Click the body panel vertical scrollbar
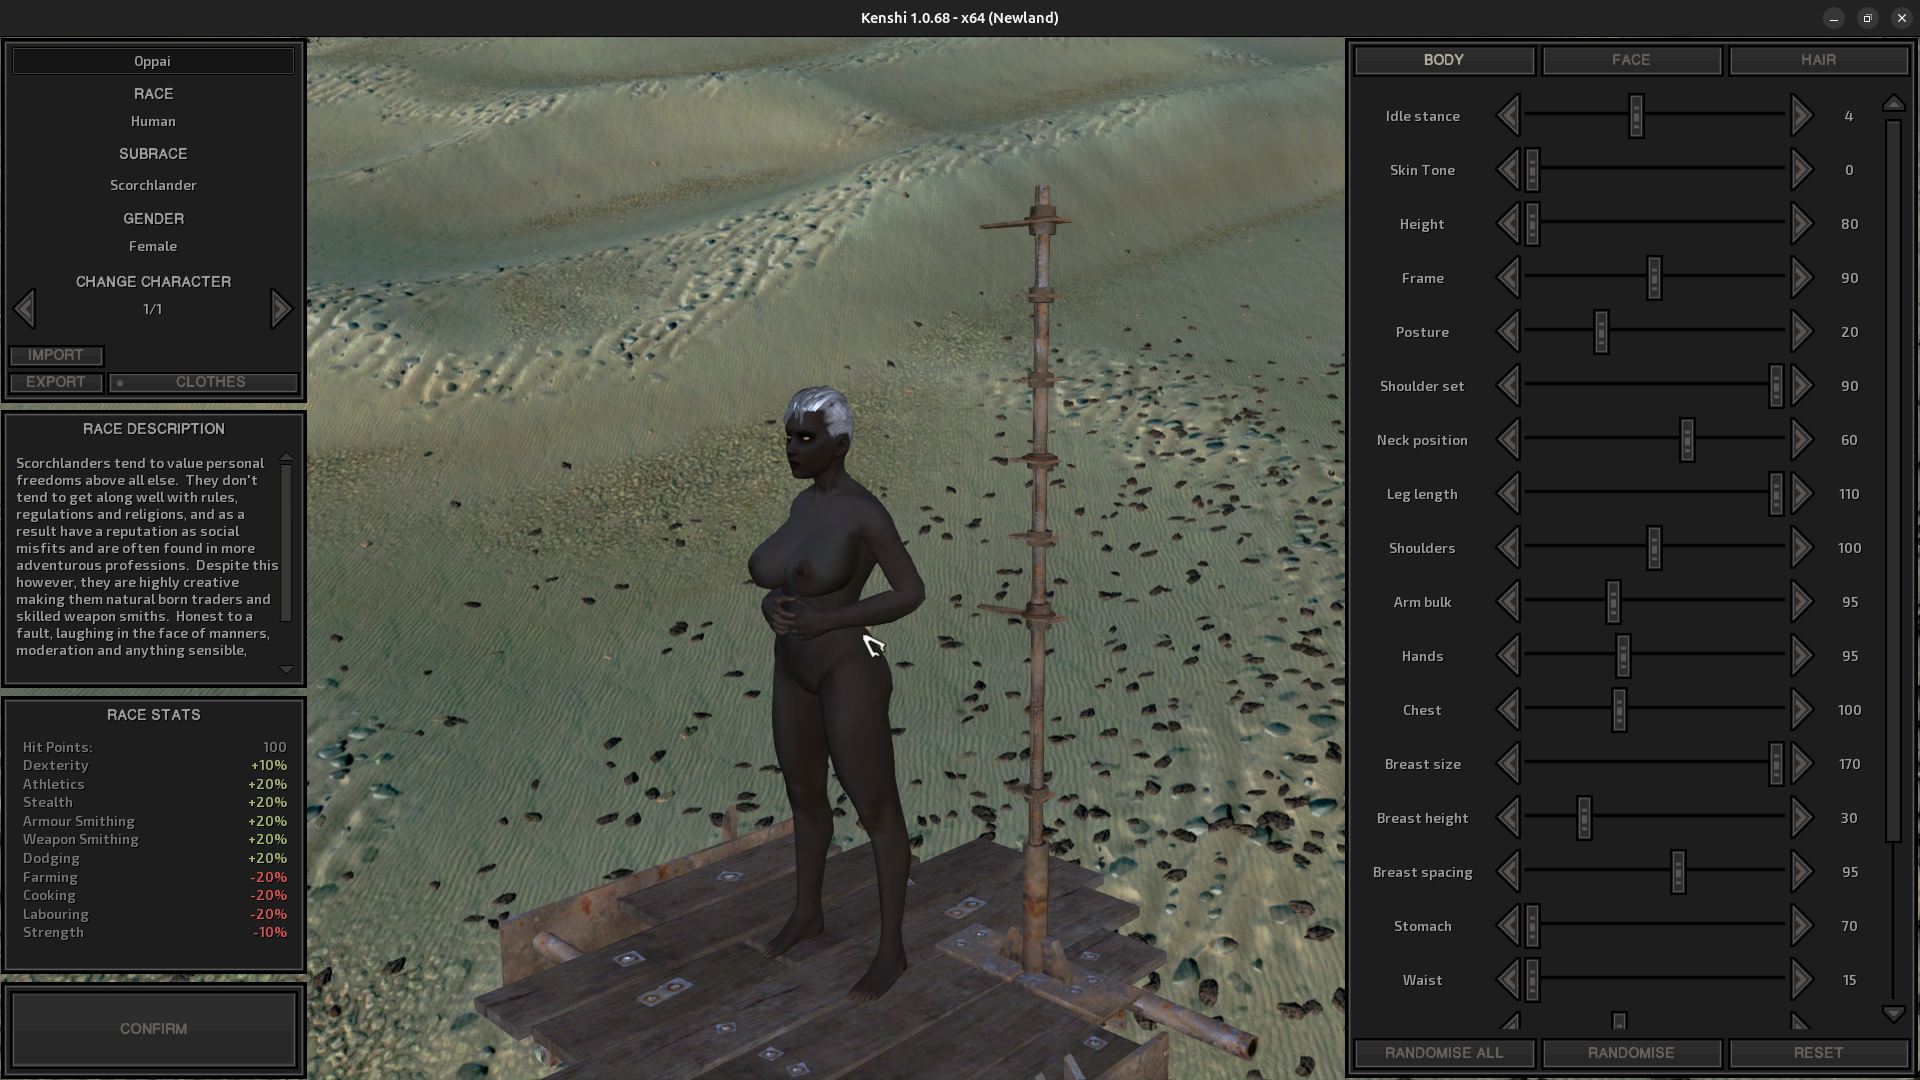The height and width of the screenshot is (1080, 1920). [1893, 480]
